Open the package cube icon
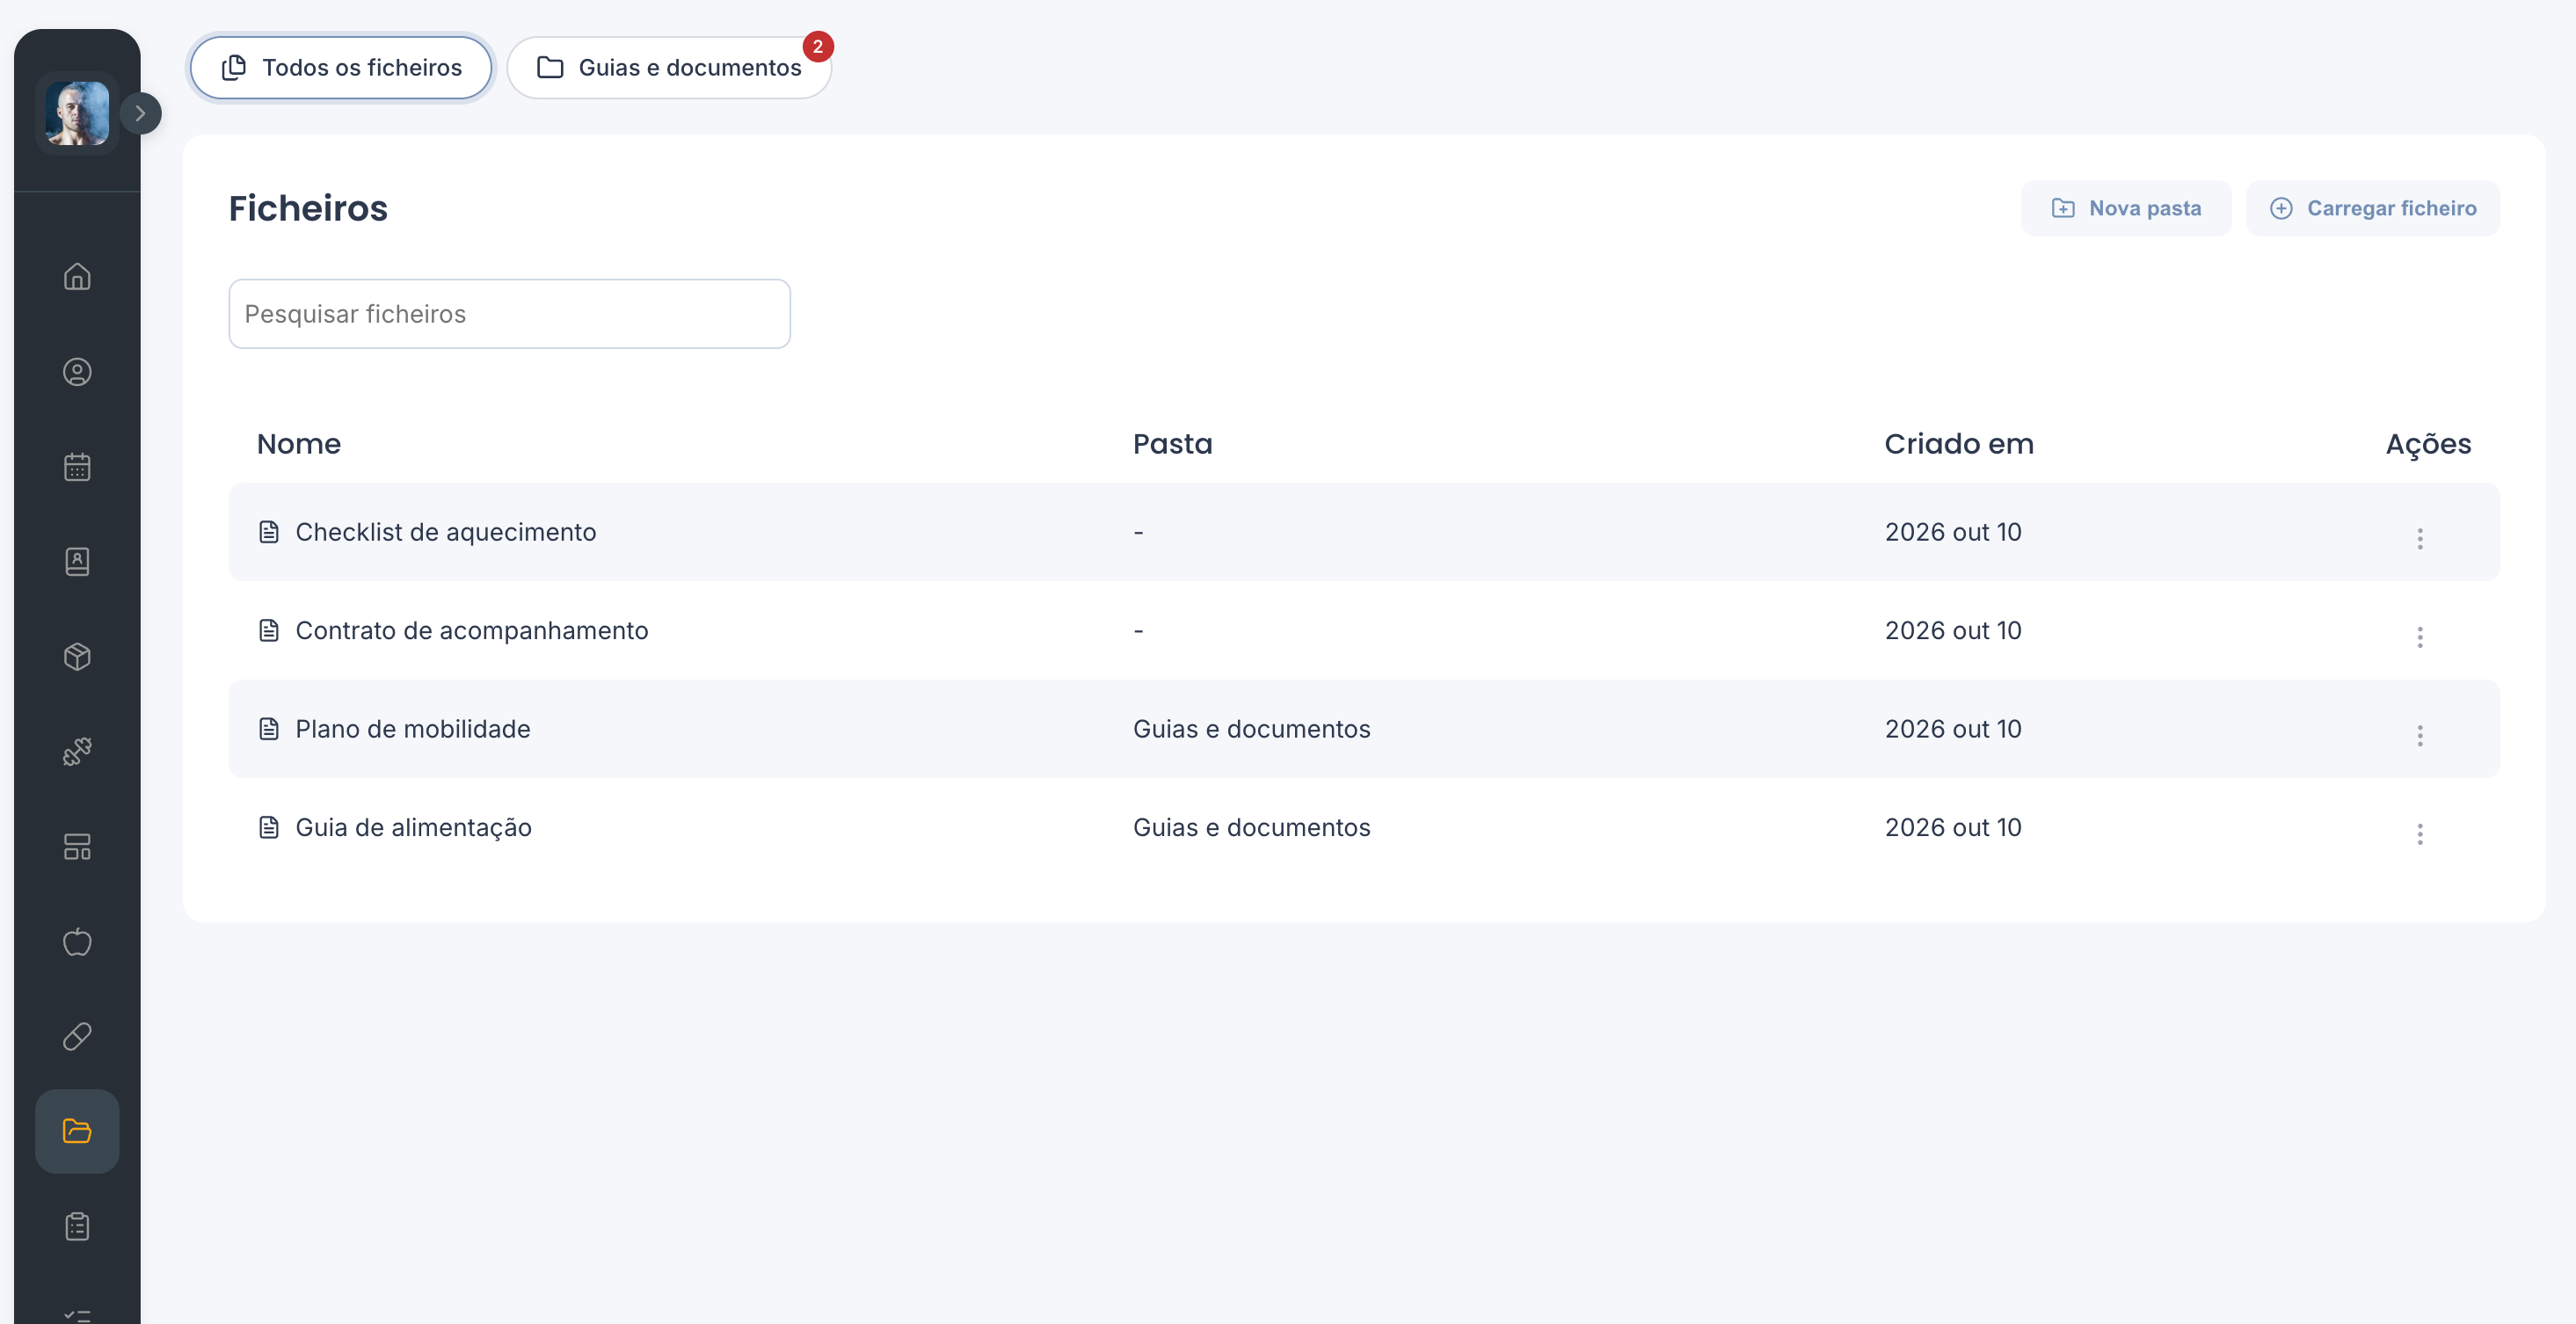 [x=77, y=657]
